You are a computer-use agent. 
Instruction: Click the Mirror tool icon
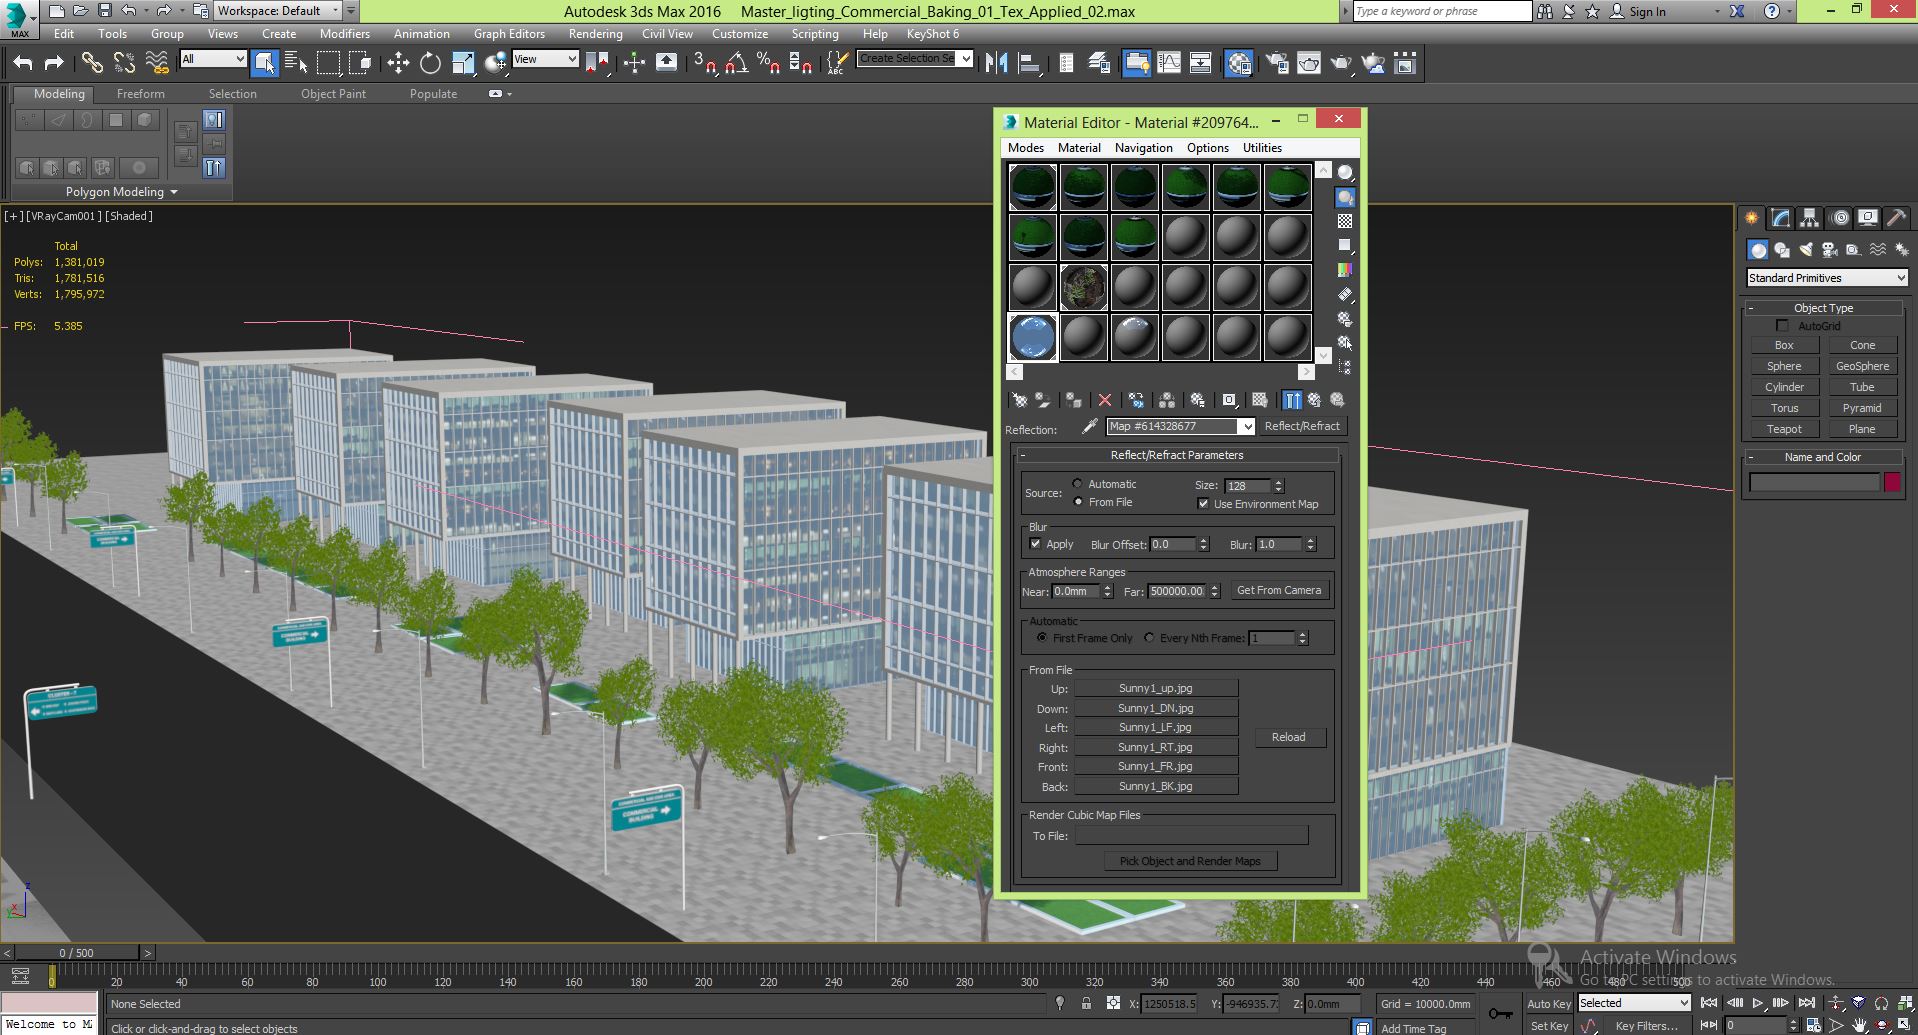[996, 63]
